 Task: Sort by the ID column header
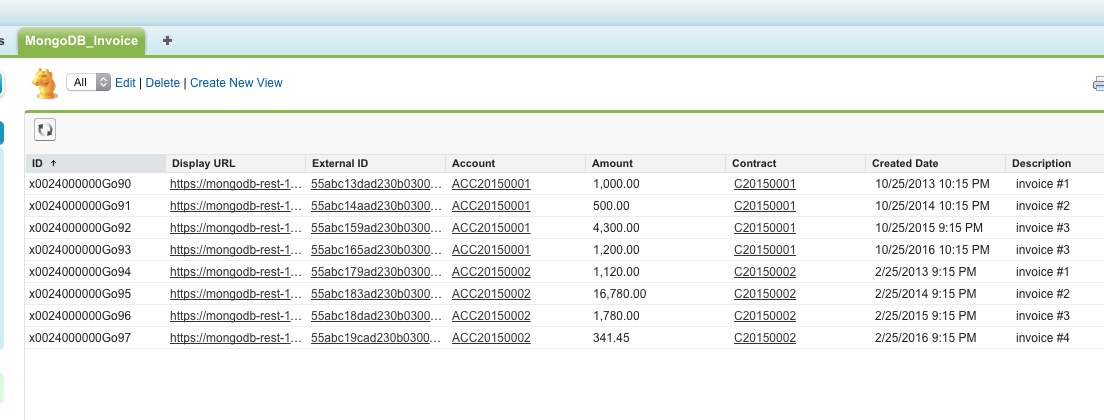click(95, 163)
